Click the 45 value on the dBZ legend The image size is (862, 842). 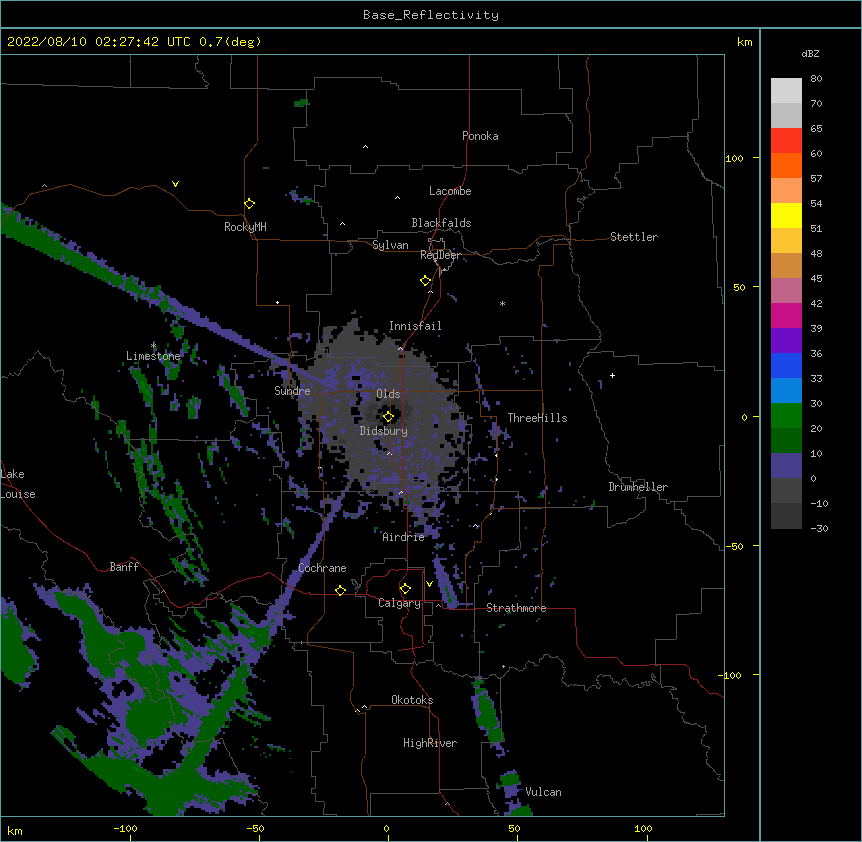click(x=816, y=278)
